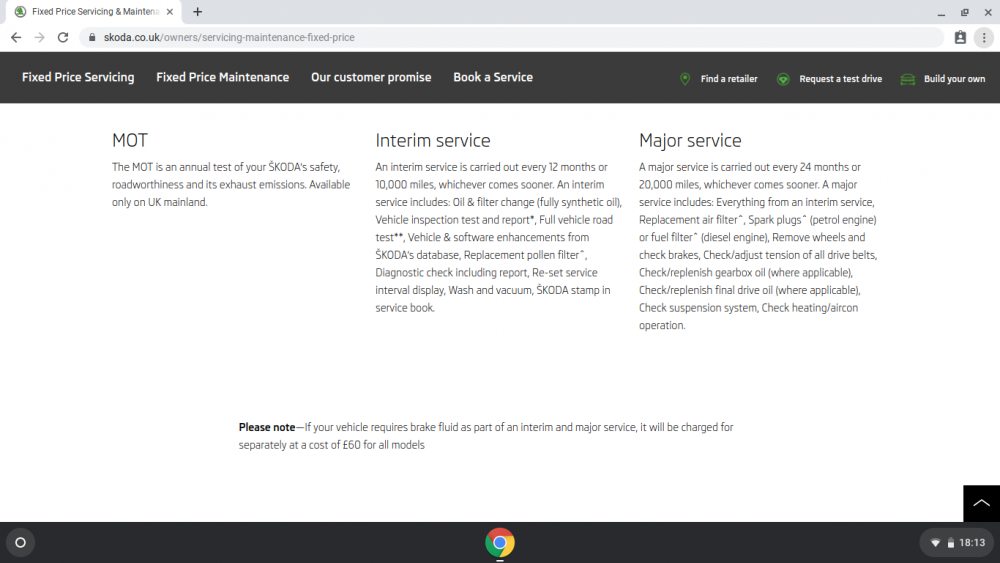The height and width of the screenshot is (563, 1000).
Task: Click the padlock site security icon
Action: [92, 38]
